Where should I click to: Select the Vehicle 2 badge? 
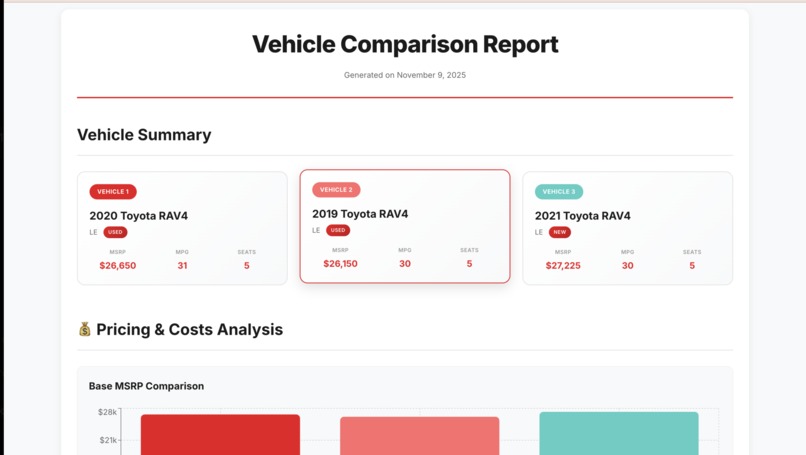point(336,190)
